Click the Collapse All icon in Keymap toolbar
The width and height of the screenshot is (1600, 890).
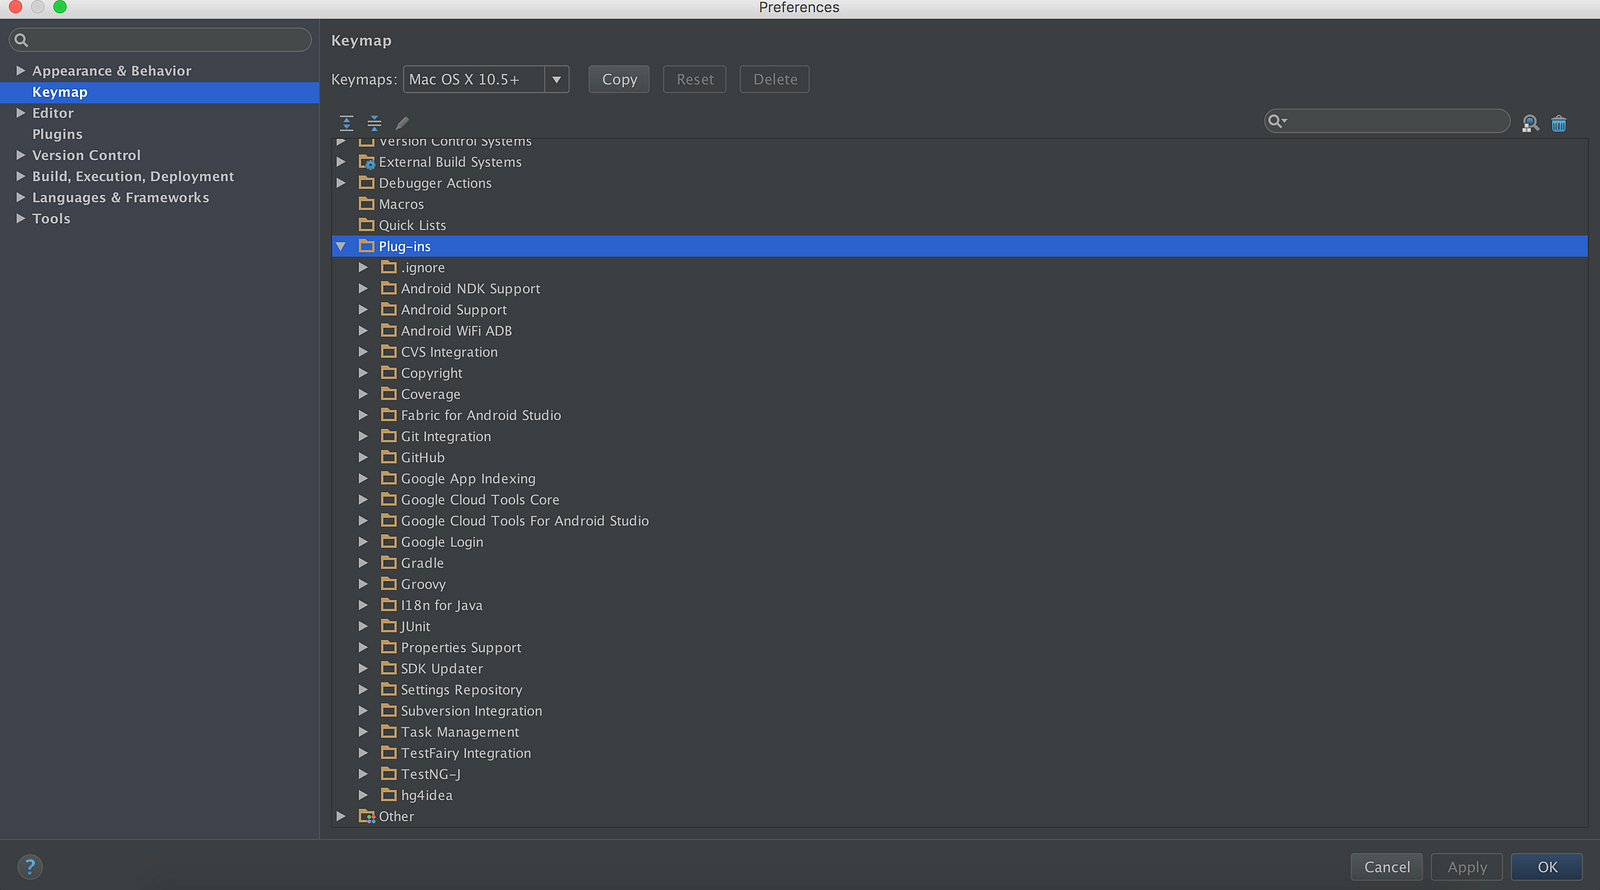click(374, 123)
